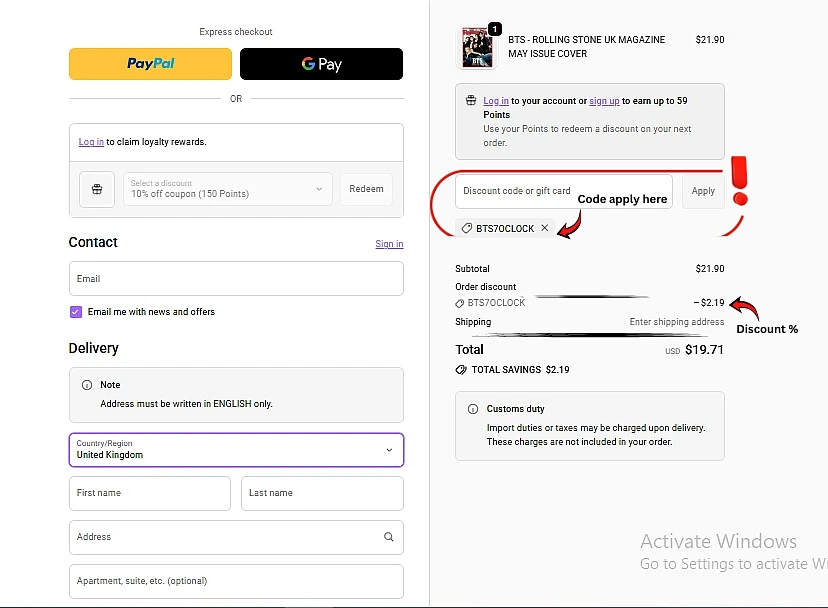Image resolution: width=828 pixels, height=608 pixels.
Task: Click the search icon in the Address field
Action: pos(389,537)
